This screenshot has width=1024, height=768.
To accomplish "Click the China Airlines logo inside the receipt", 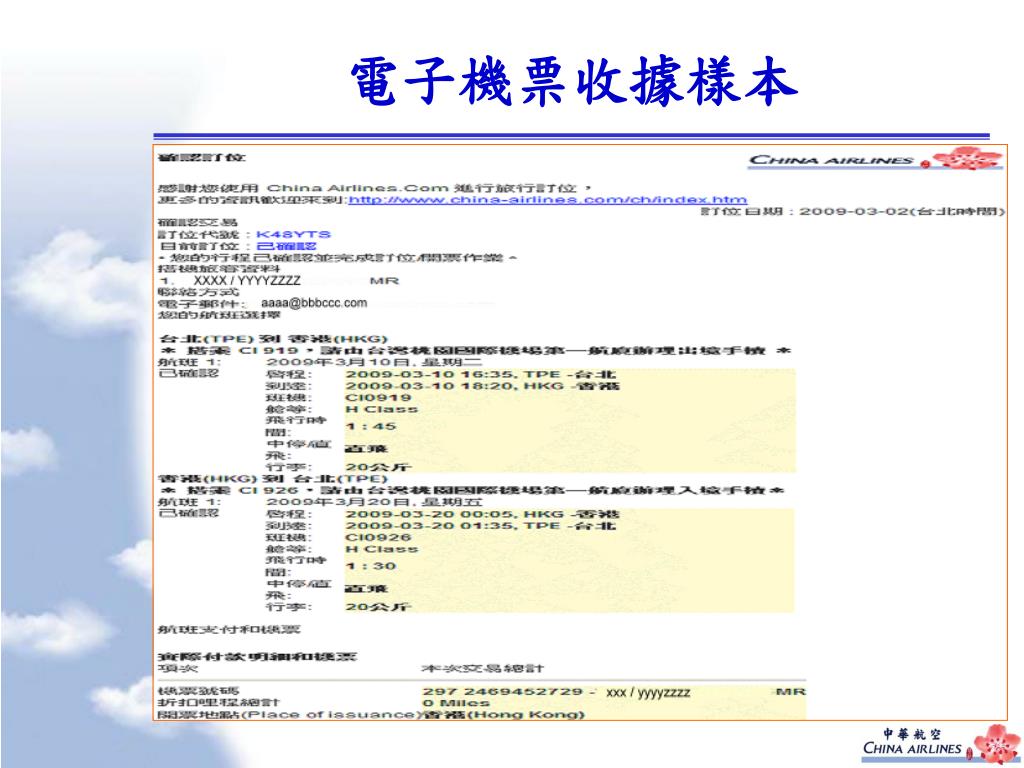I will 875,159.
